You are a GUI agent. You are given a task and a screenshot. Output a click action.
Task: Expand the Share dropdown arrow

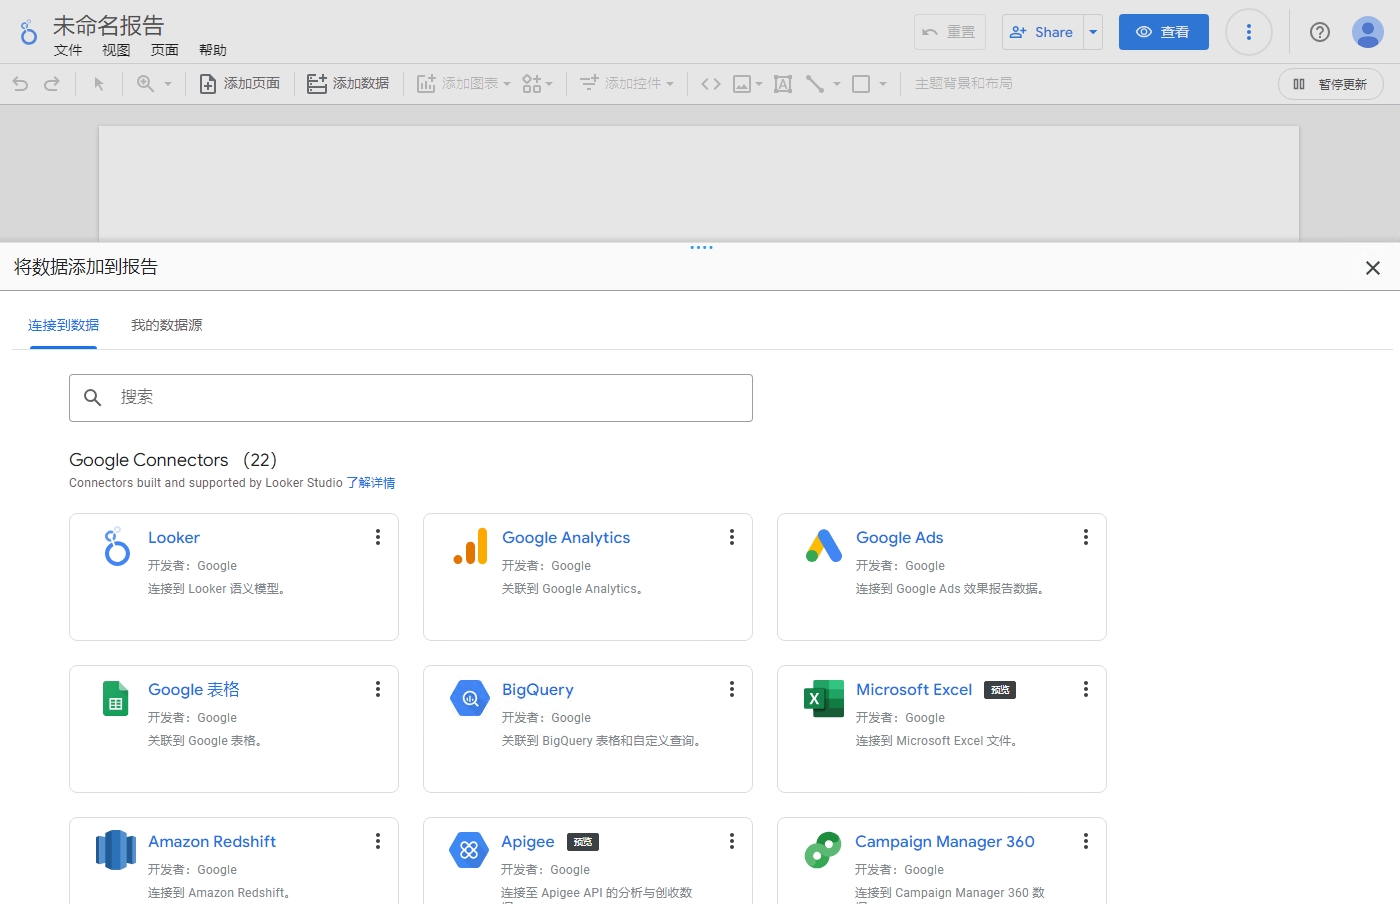tap(1093, 32)
